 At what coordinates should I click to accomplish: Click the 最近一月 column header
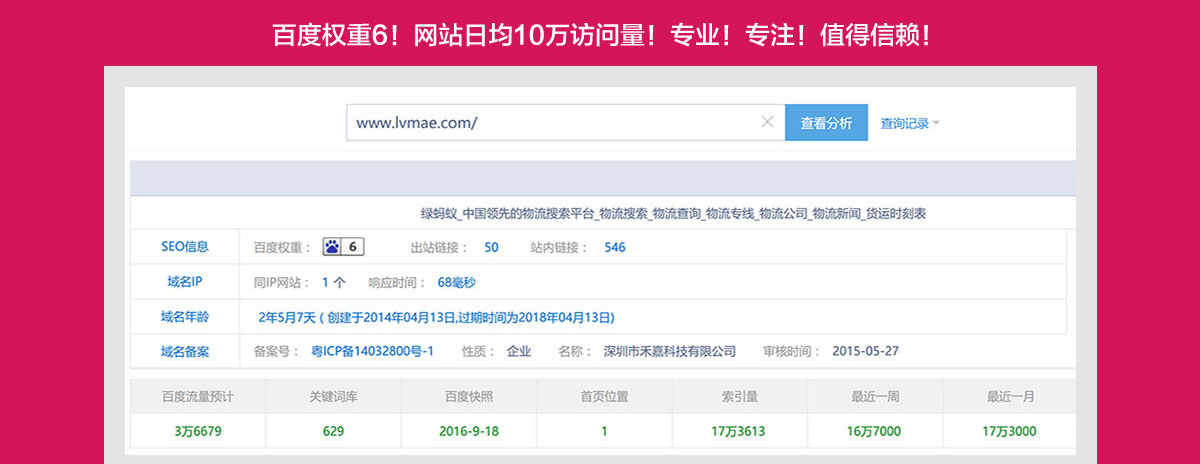click(x=1011, y=396)
